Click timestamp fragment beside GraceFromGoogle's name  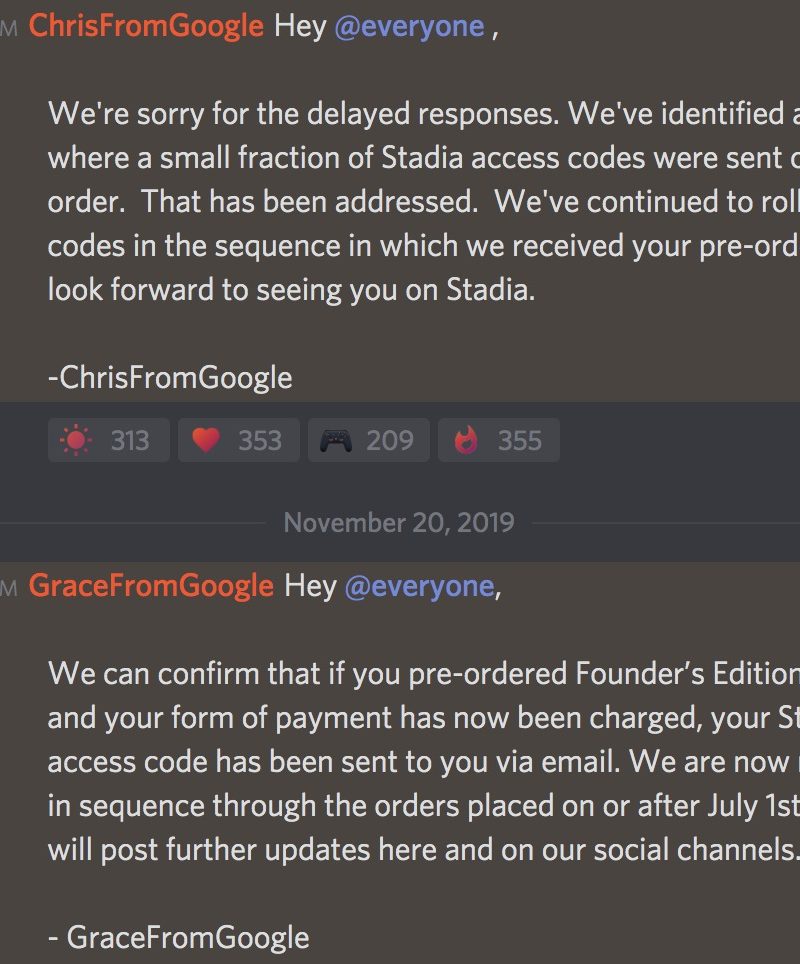10,588
